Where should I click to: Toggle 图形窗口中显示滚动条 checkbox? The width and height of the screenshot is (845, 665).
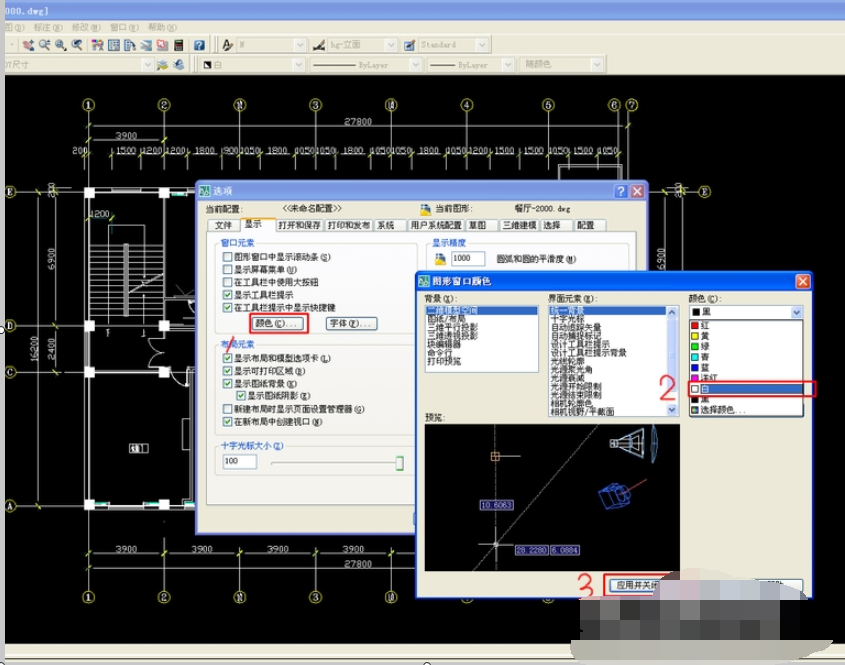pos(227,257)
